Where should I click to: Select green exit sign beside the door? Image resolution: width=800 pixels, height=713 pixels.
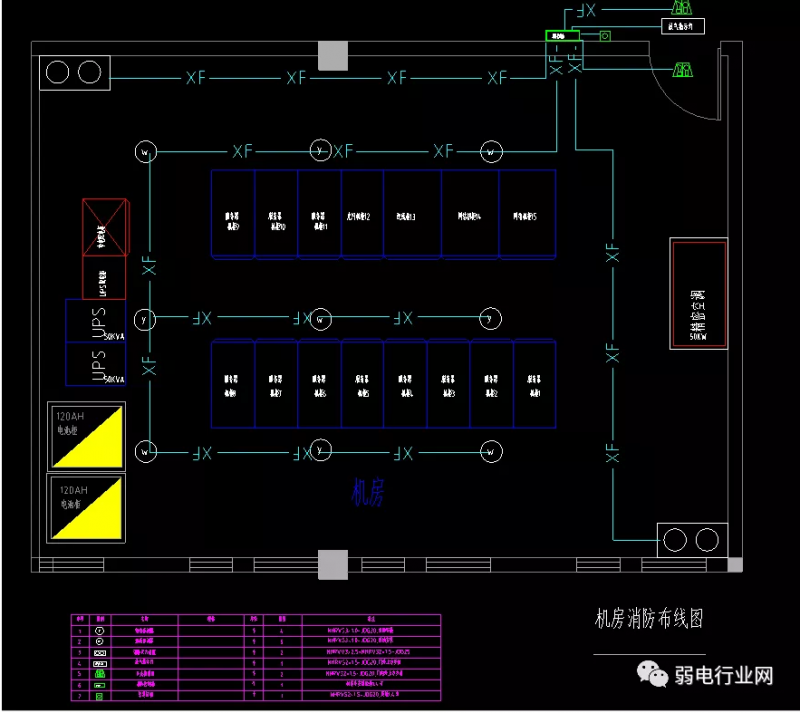point(684,69)
